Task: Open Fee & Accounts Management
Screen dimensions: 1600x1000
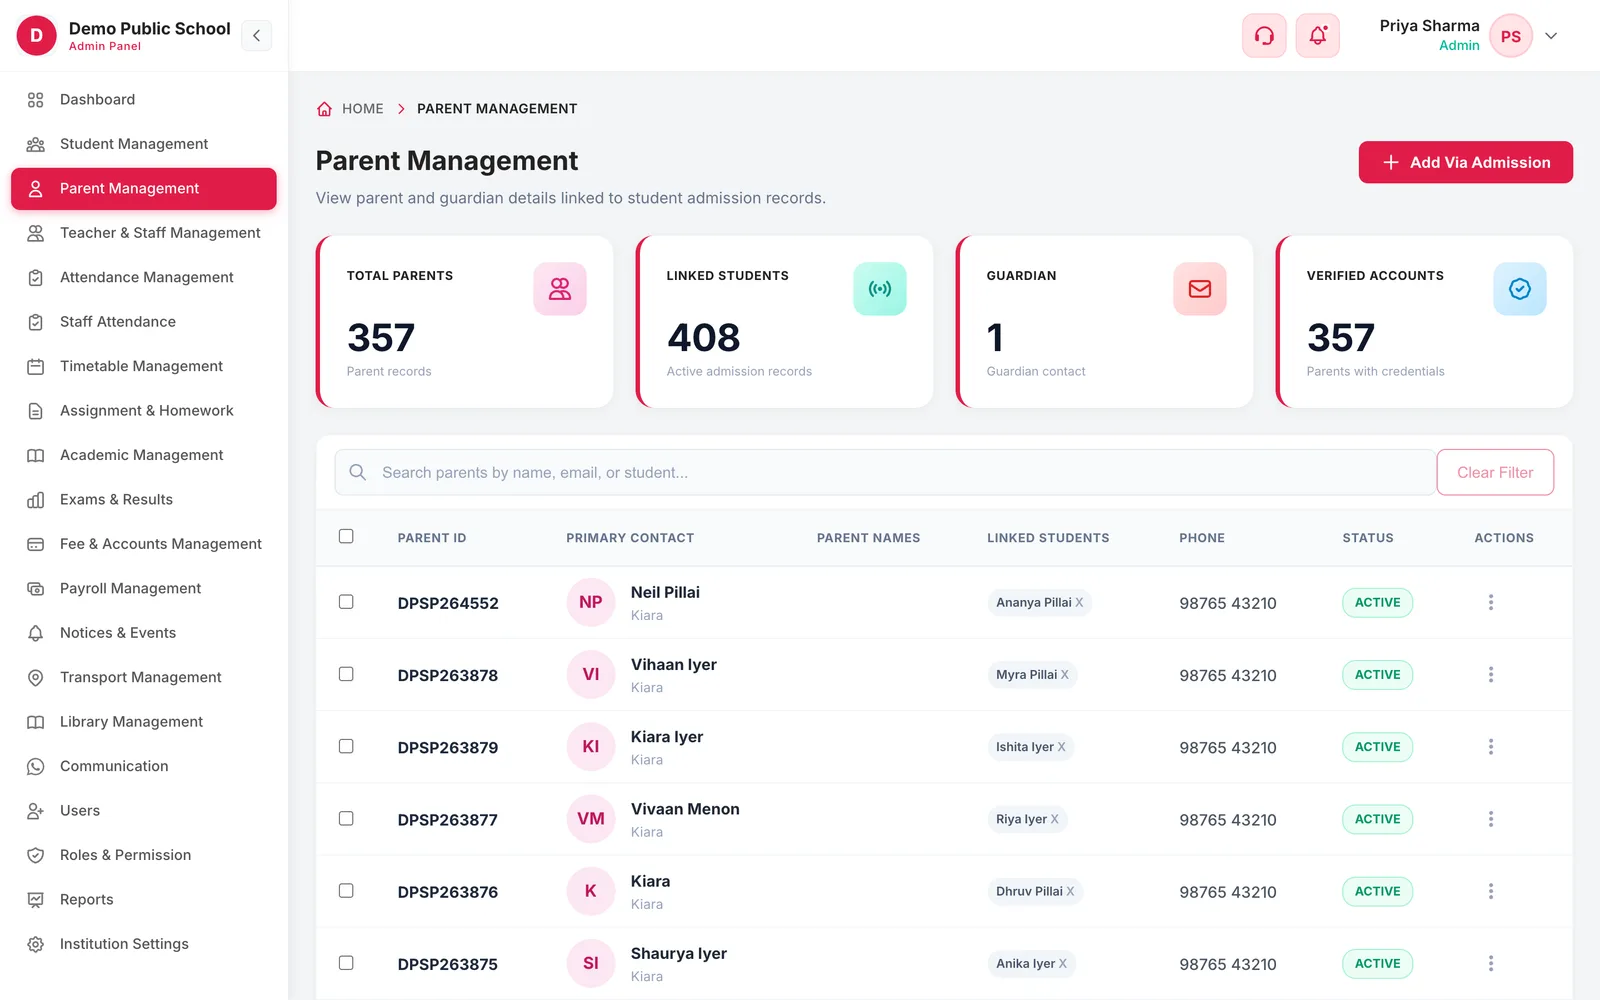Action: [x=144, y=544]
